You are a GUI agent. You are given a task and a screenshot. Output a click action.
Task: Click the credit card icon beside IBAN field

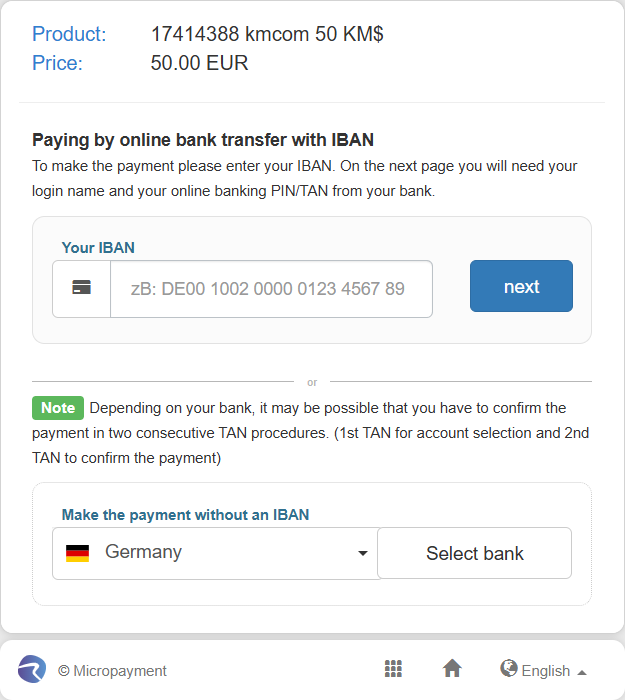click(81, 287)
